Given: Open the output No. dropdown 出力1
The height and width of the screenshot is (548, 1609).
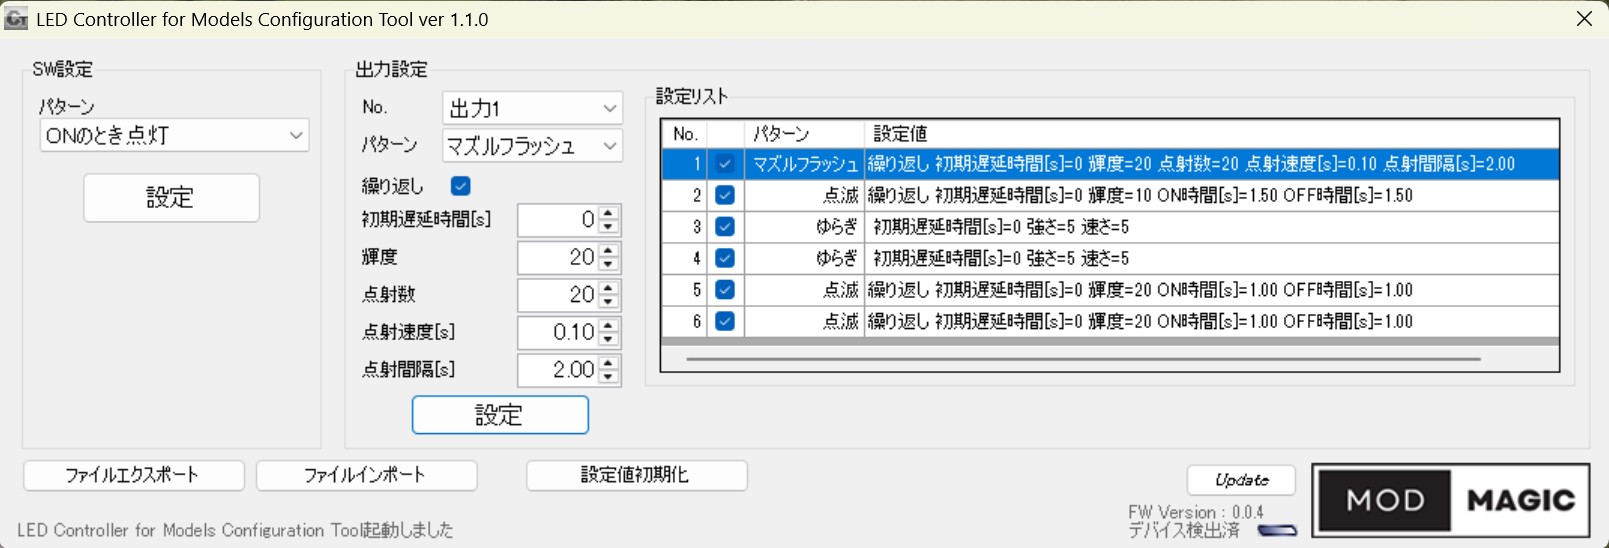Looking at the screenshot, I should point(532,108).
